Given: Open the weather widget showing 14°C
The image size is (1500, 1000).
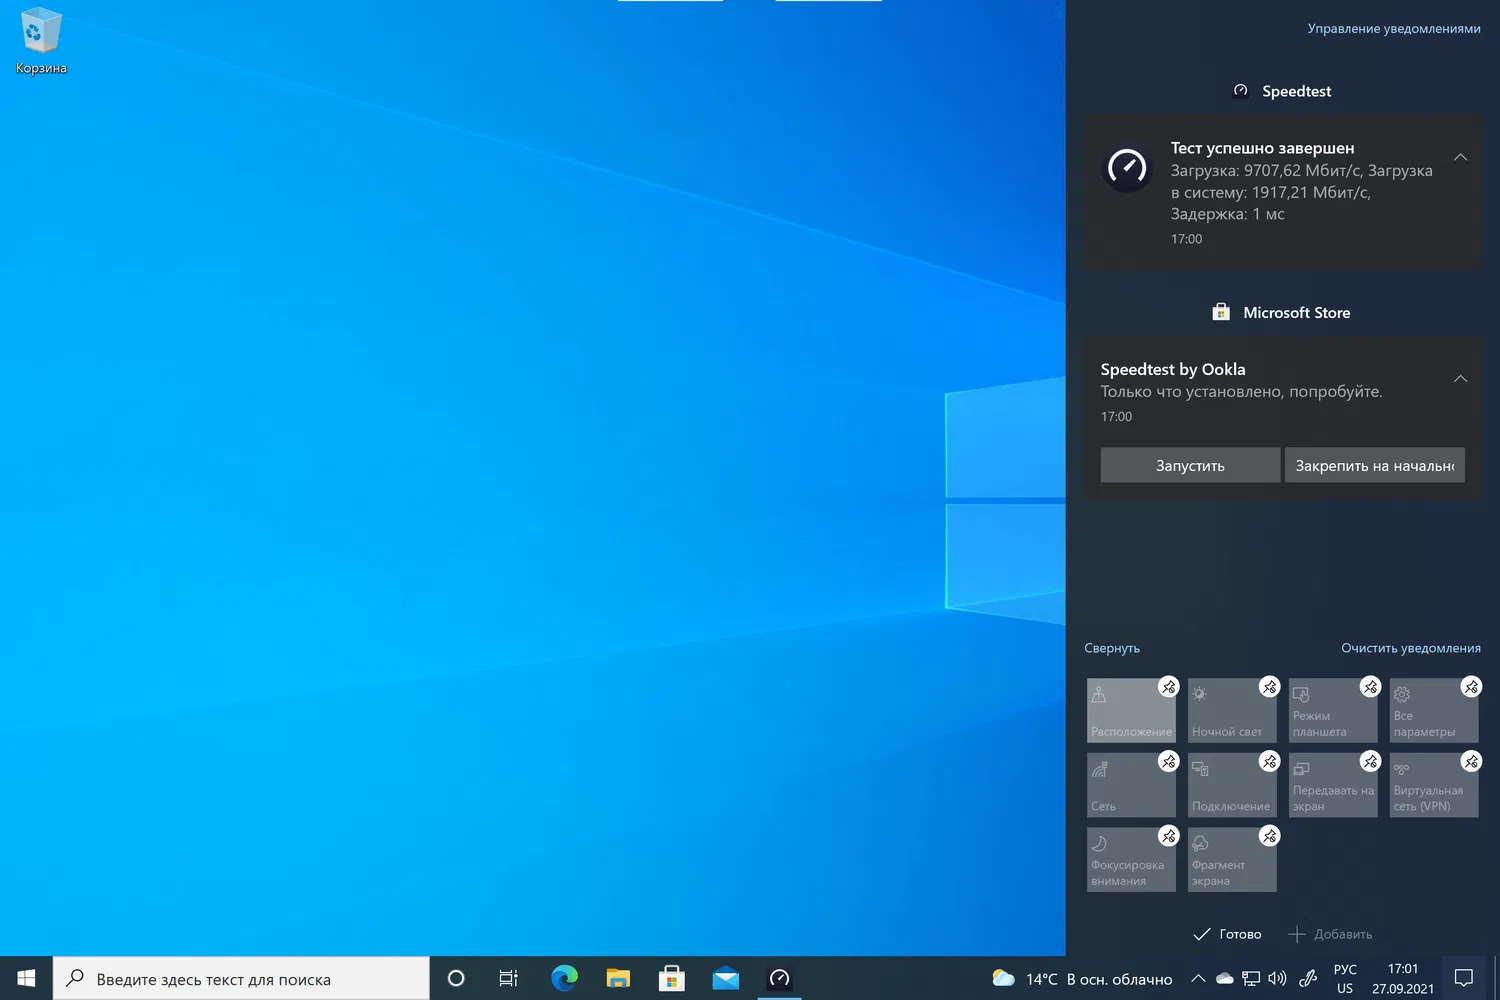Looking at the screenshot, I should coord(1082,978).
